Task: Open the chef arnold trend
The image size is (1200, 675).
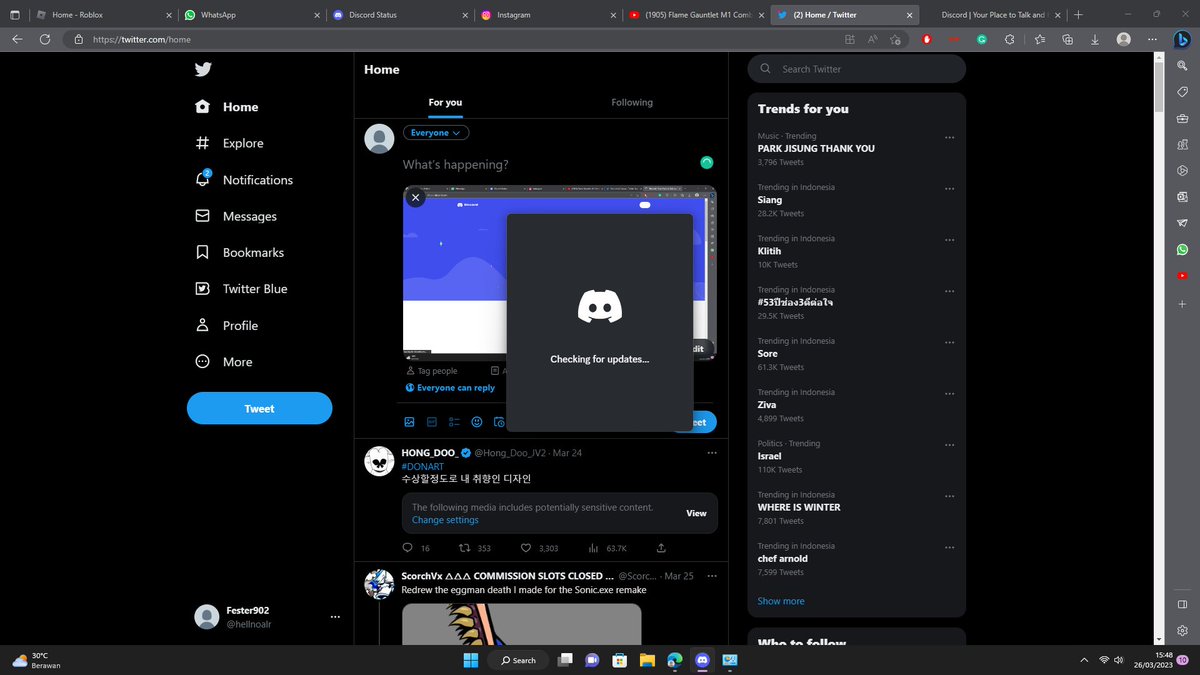Action: click(783, 559)
